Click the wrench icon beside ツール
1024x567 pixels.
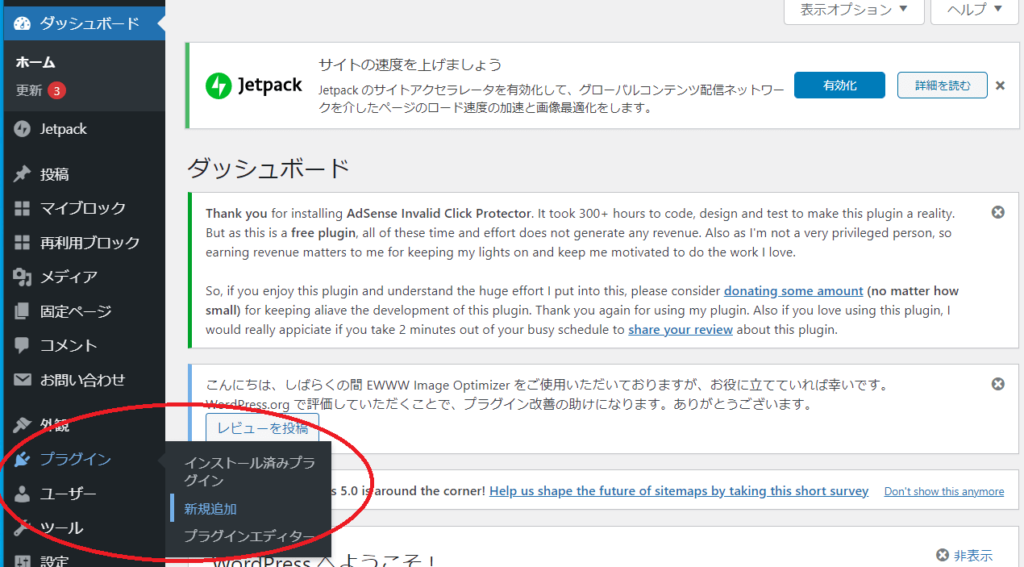[22, 527]
